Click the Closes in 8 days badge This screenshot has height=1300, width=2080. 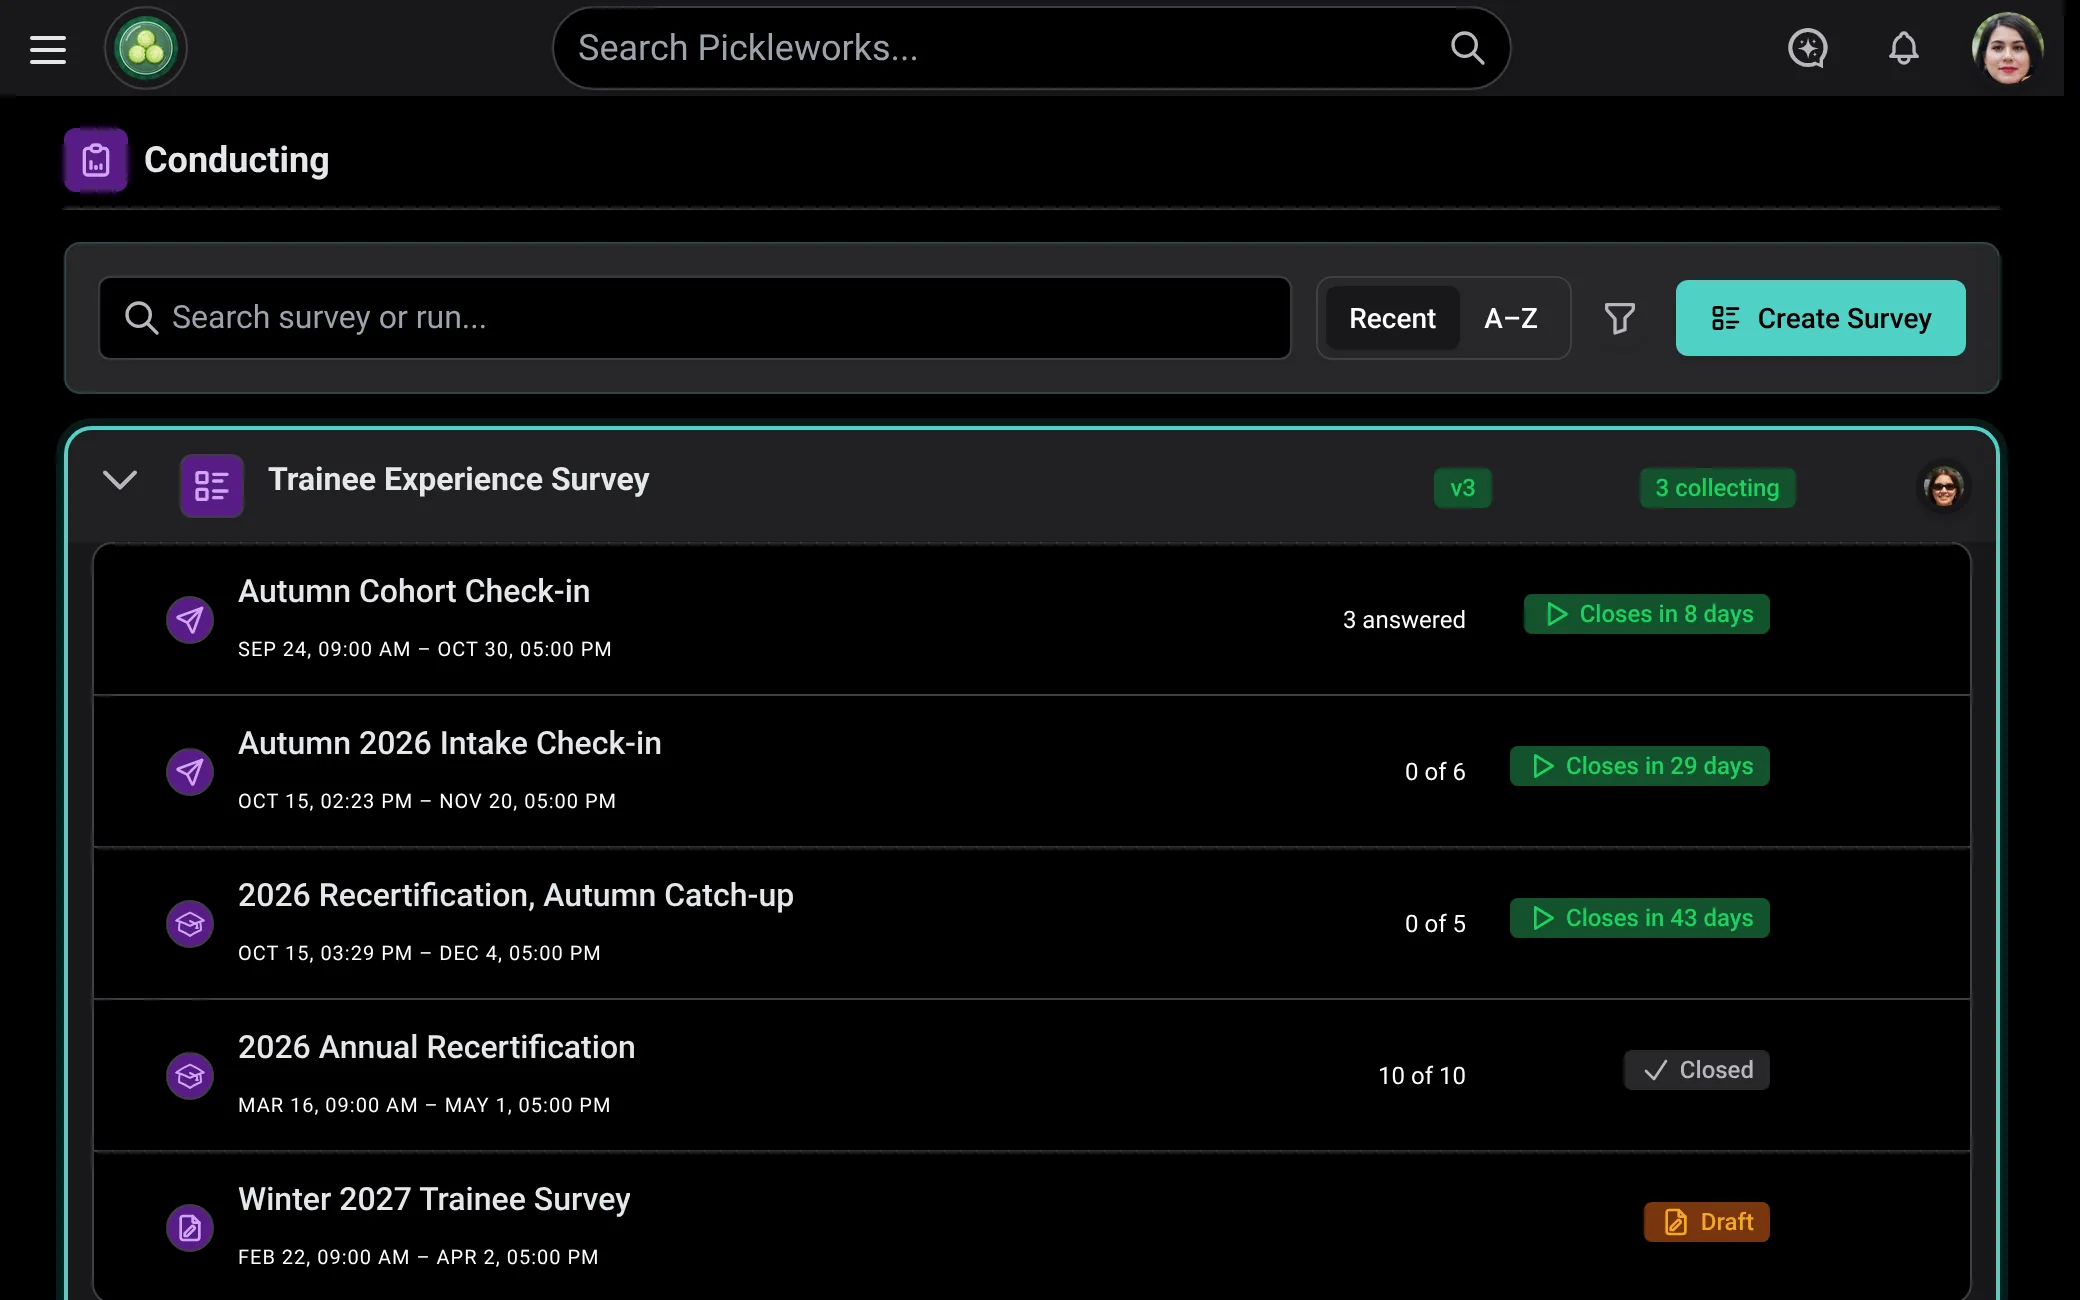(x=1647, y=614)
